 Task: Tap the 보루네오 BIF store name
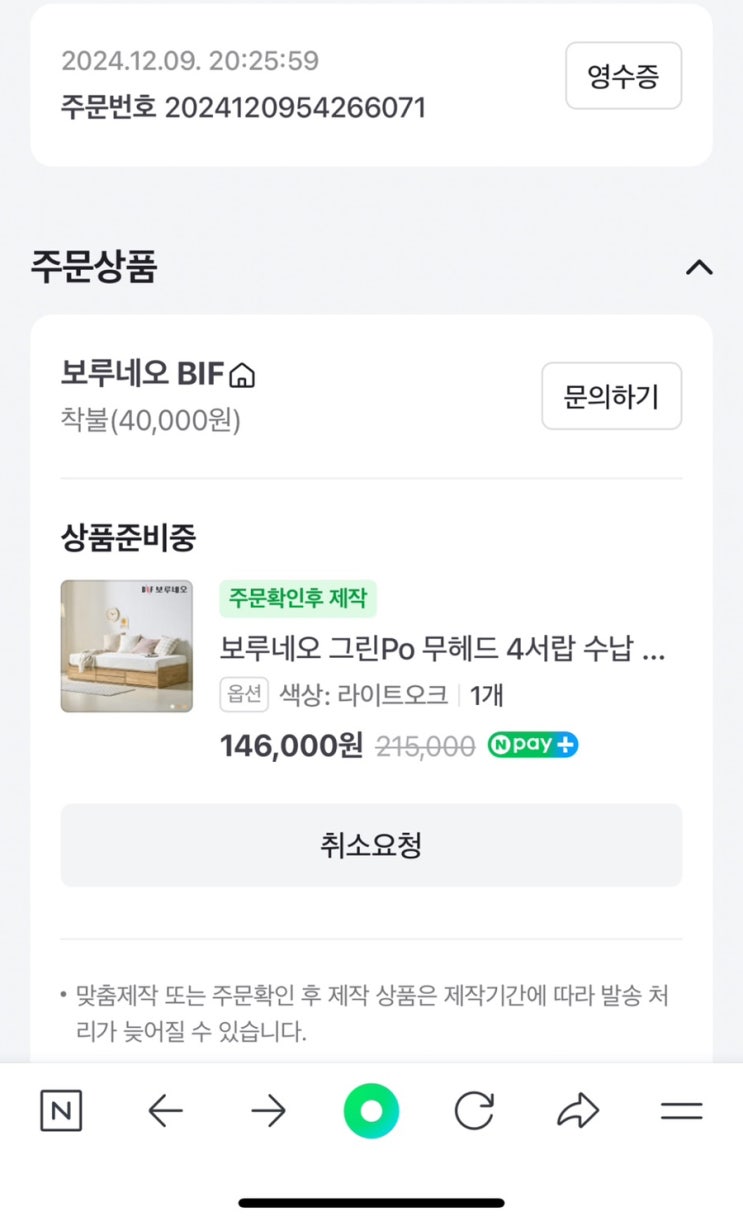click(x=144, y=374)
